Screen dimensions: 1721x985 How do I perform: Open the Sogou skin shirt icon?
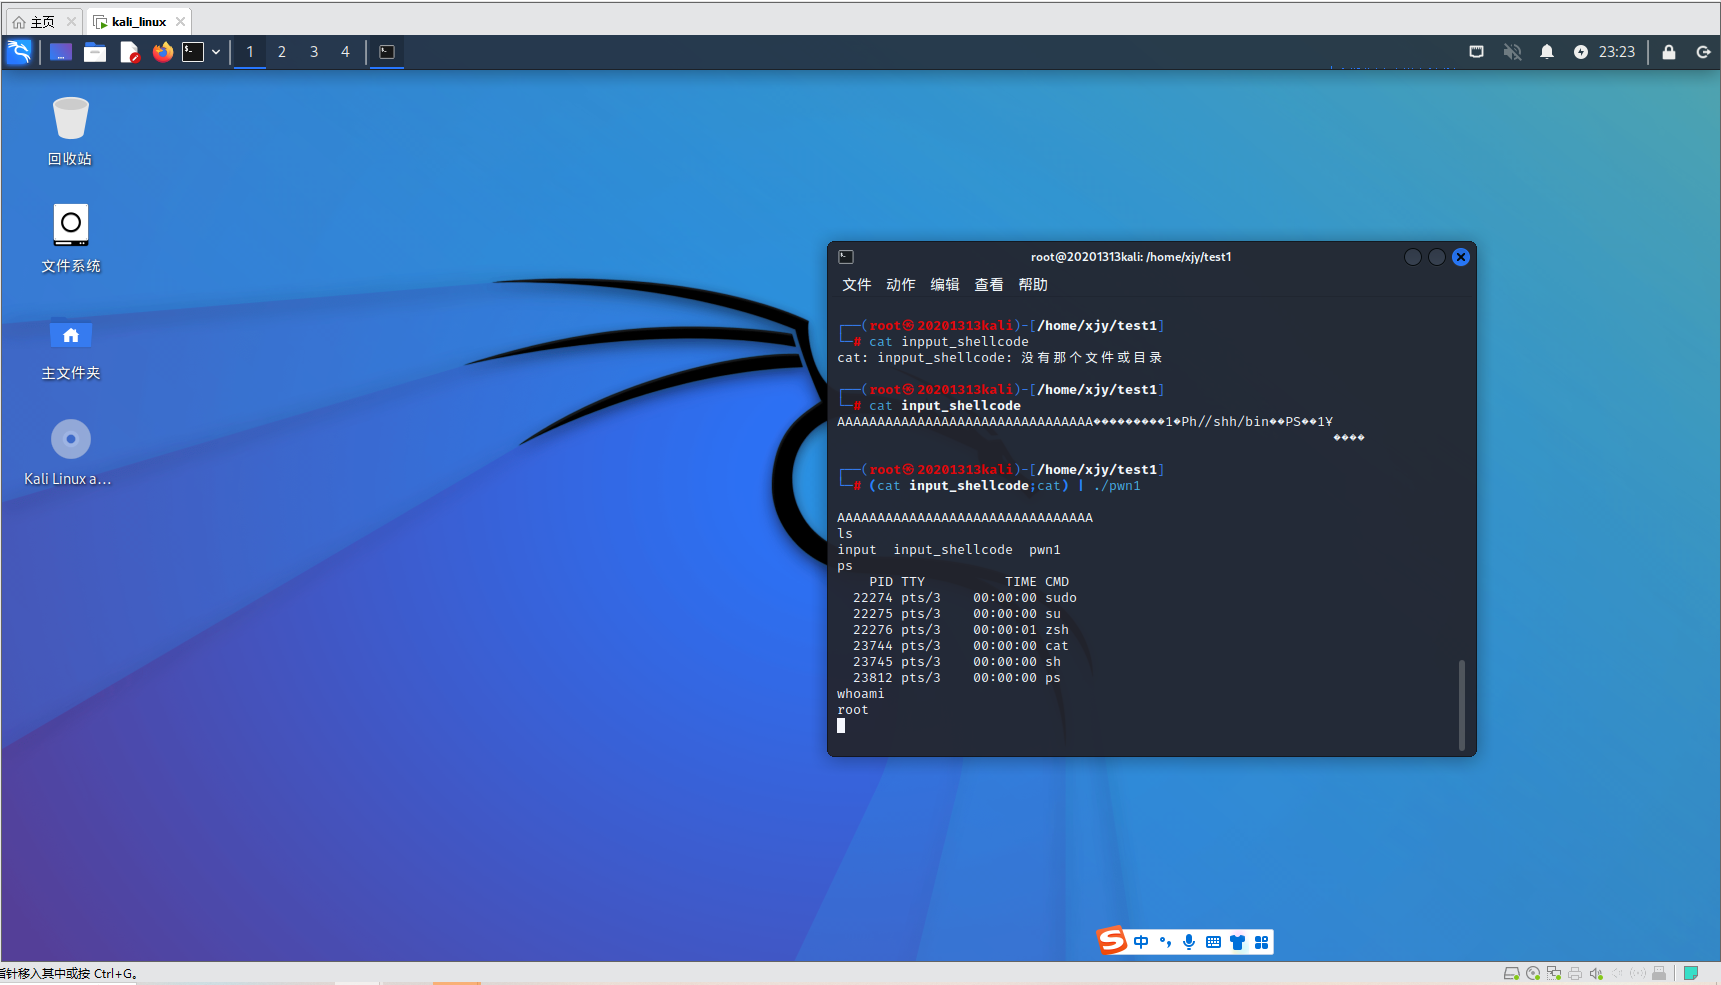(1238, 942)
